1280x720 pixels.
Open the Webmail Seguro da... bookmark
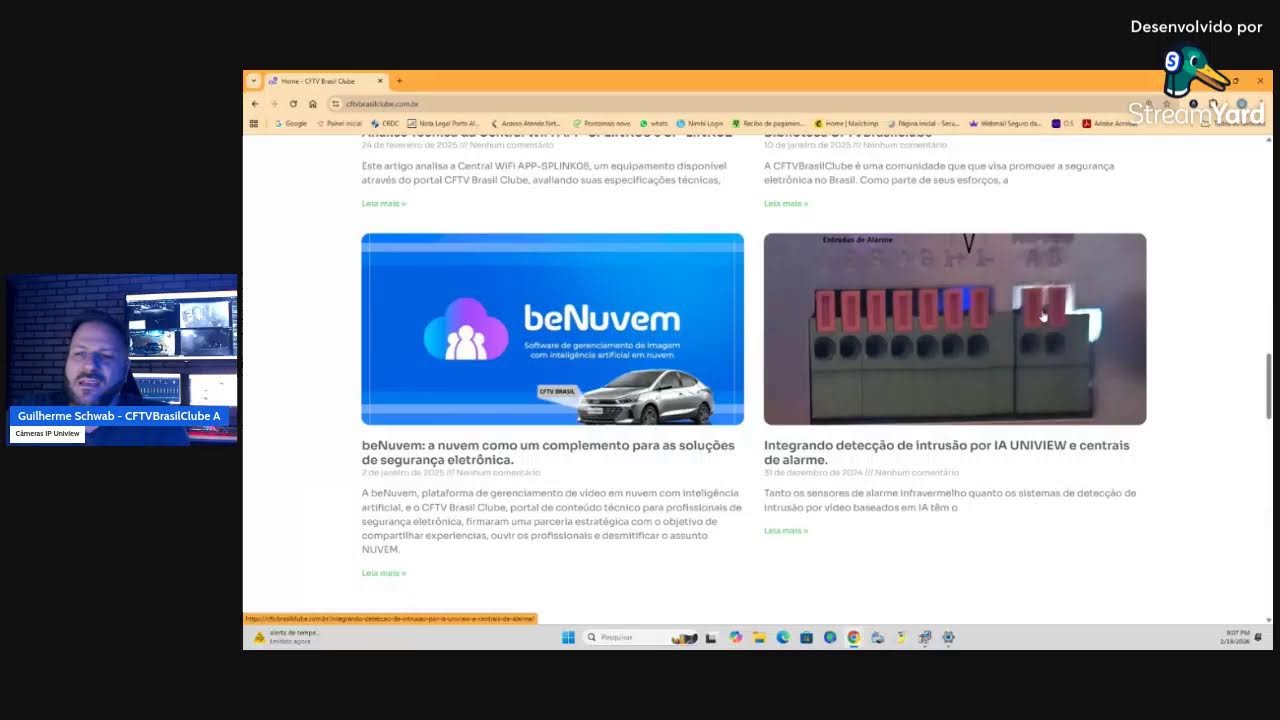pyautogui.click(x=1005, y=123)
